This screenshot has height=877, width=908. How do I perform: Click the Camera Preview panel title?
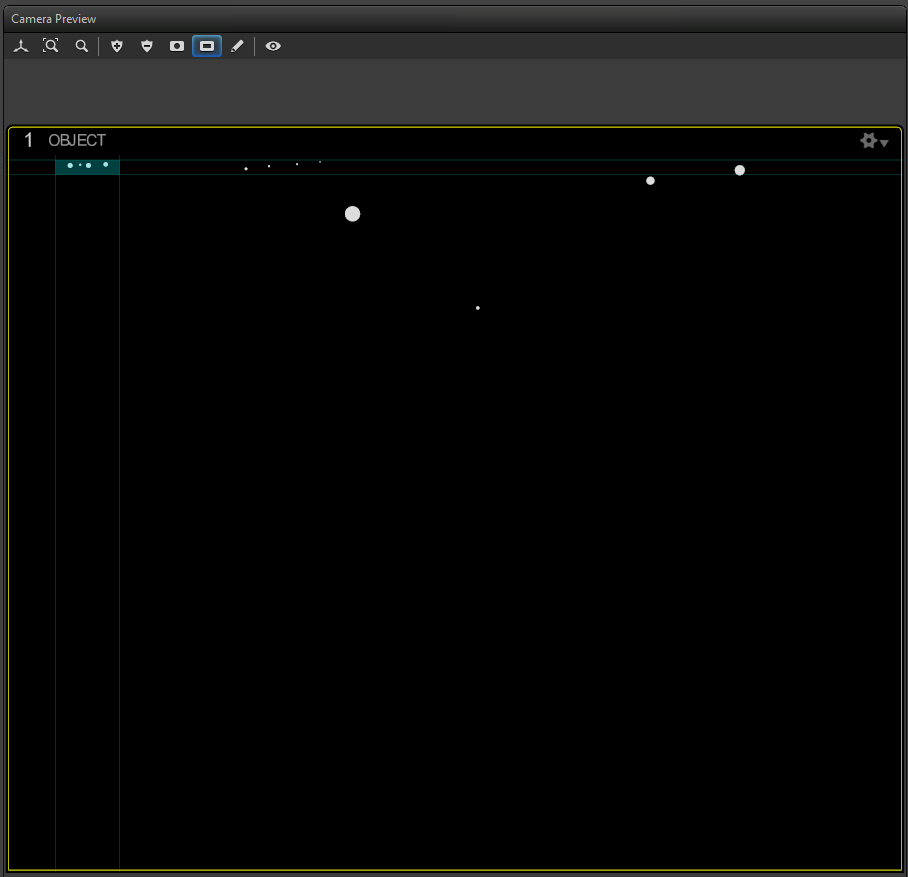pyautogui.click(x=54, y=19)
